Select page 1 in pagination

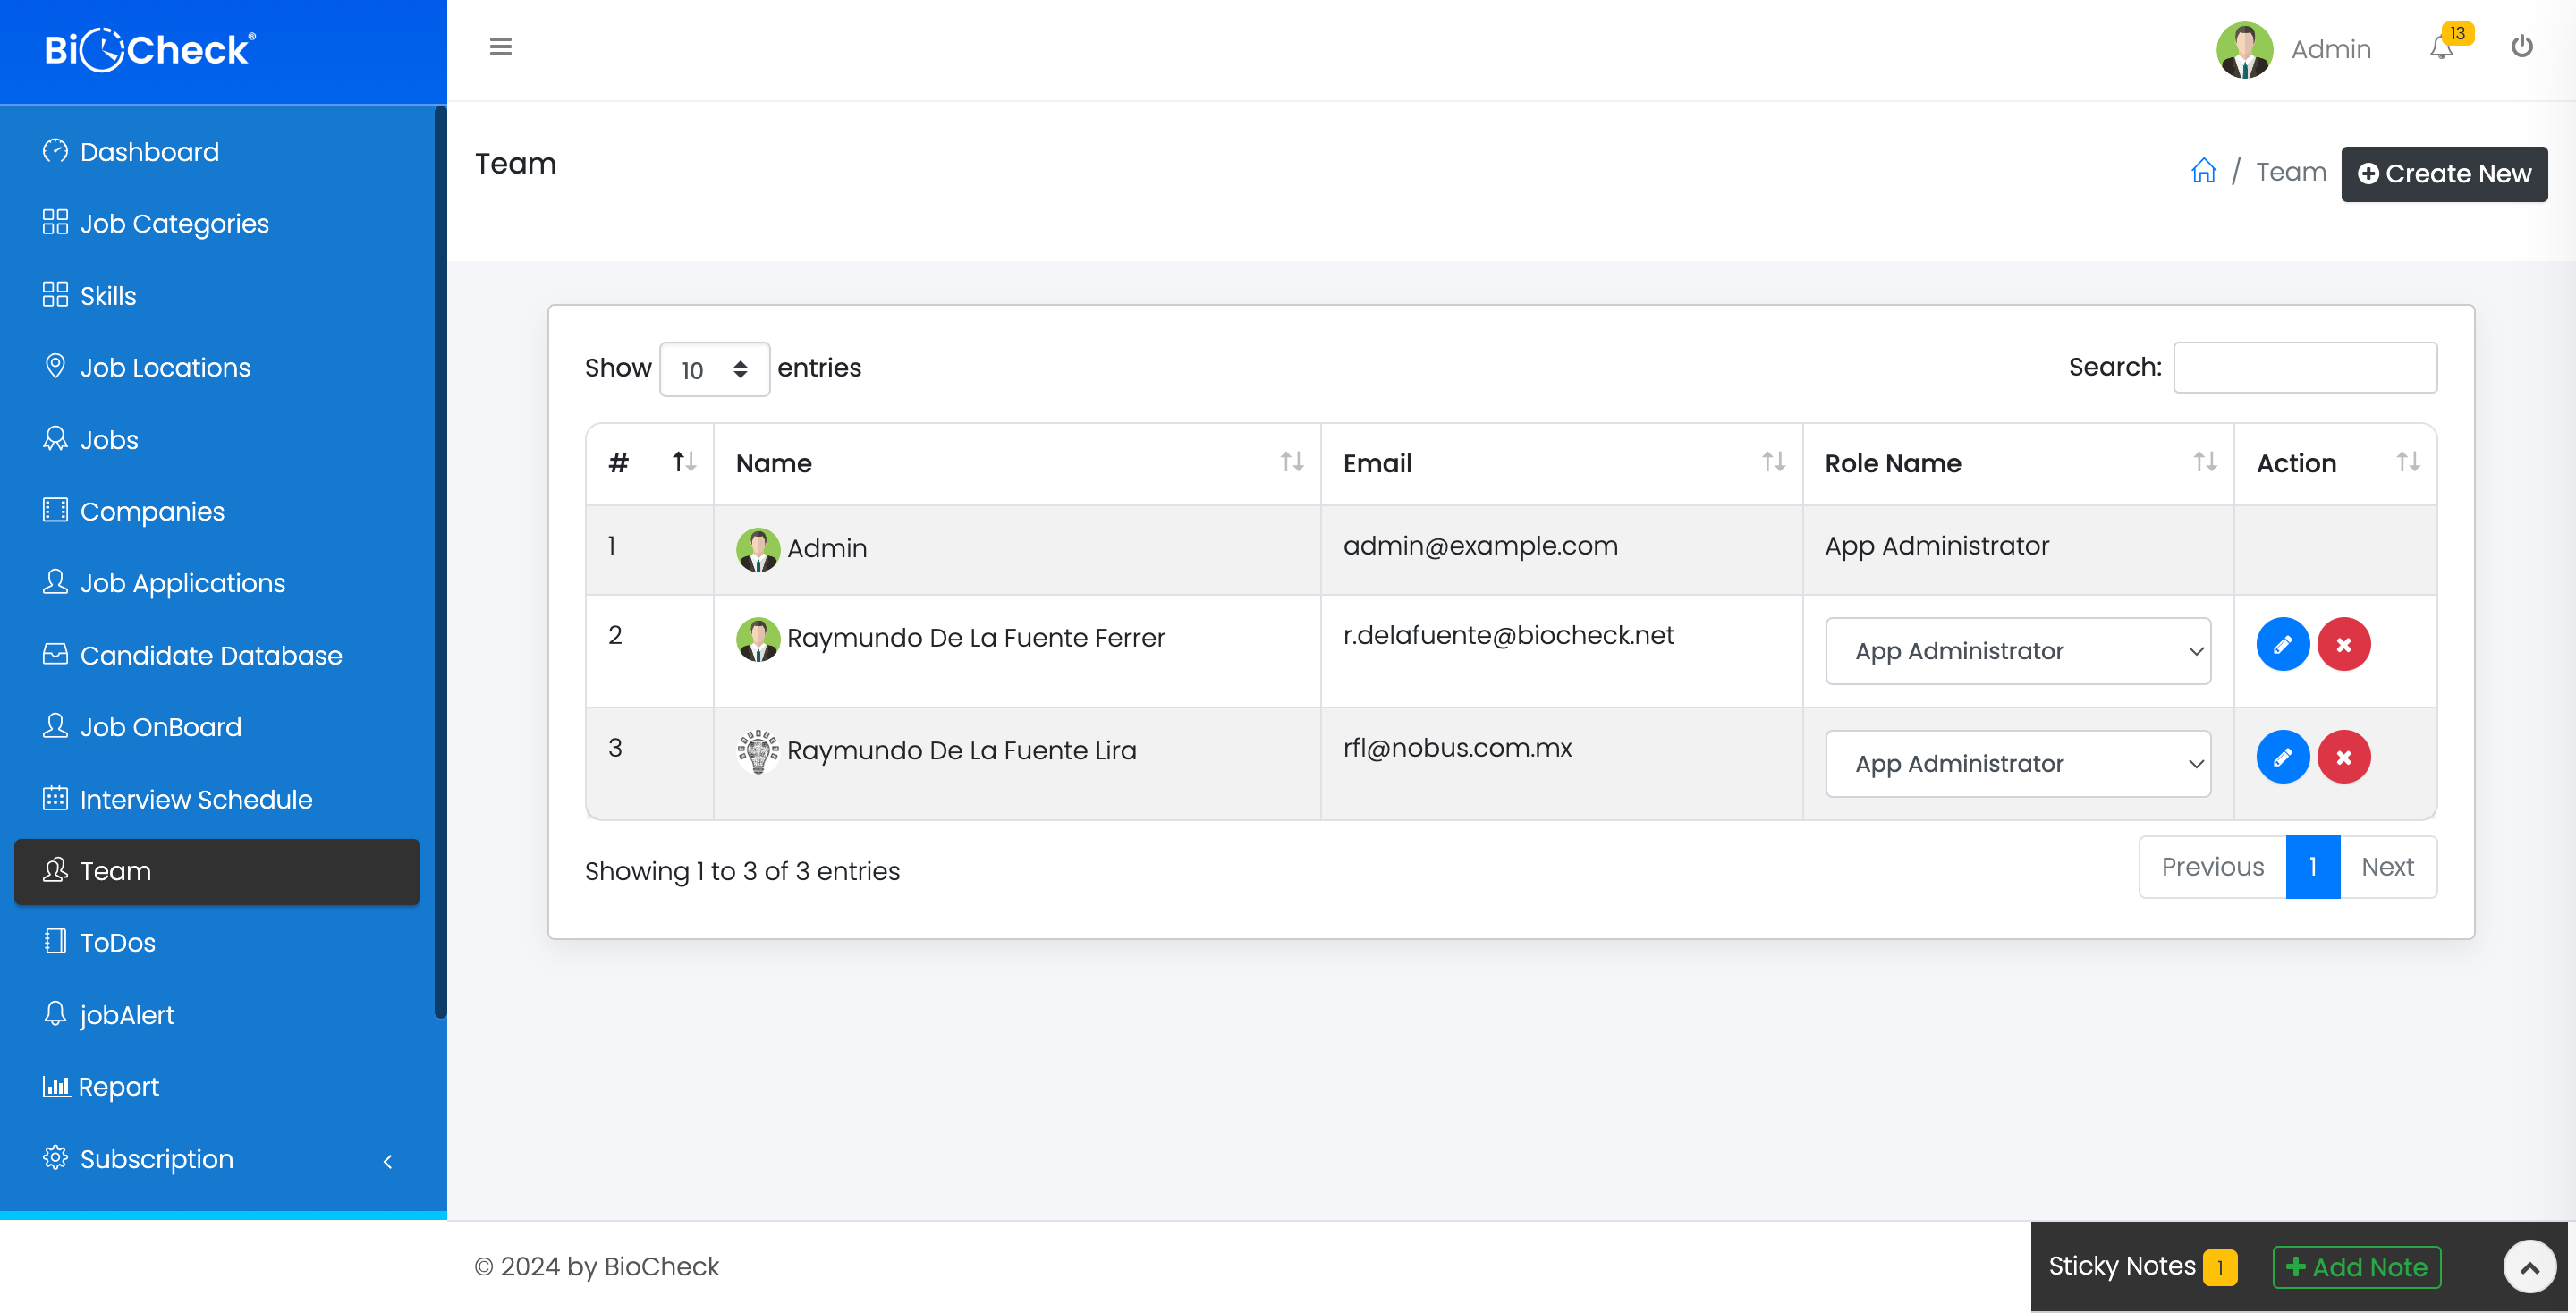2312,867
